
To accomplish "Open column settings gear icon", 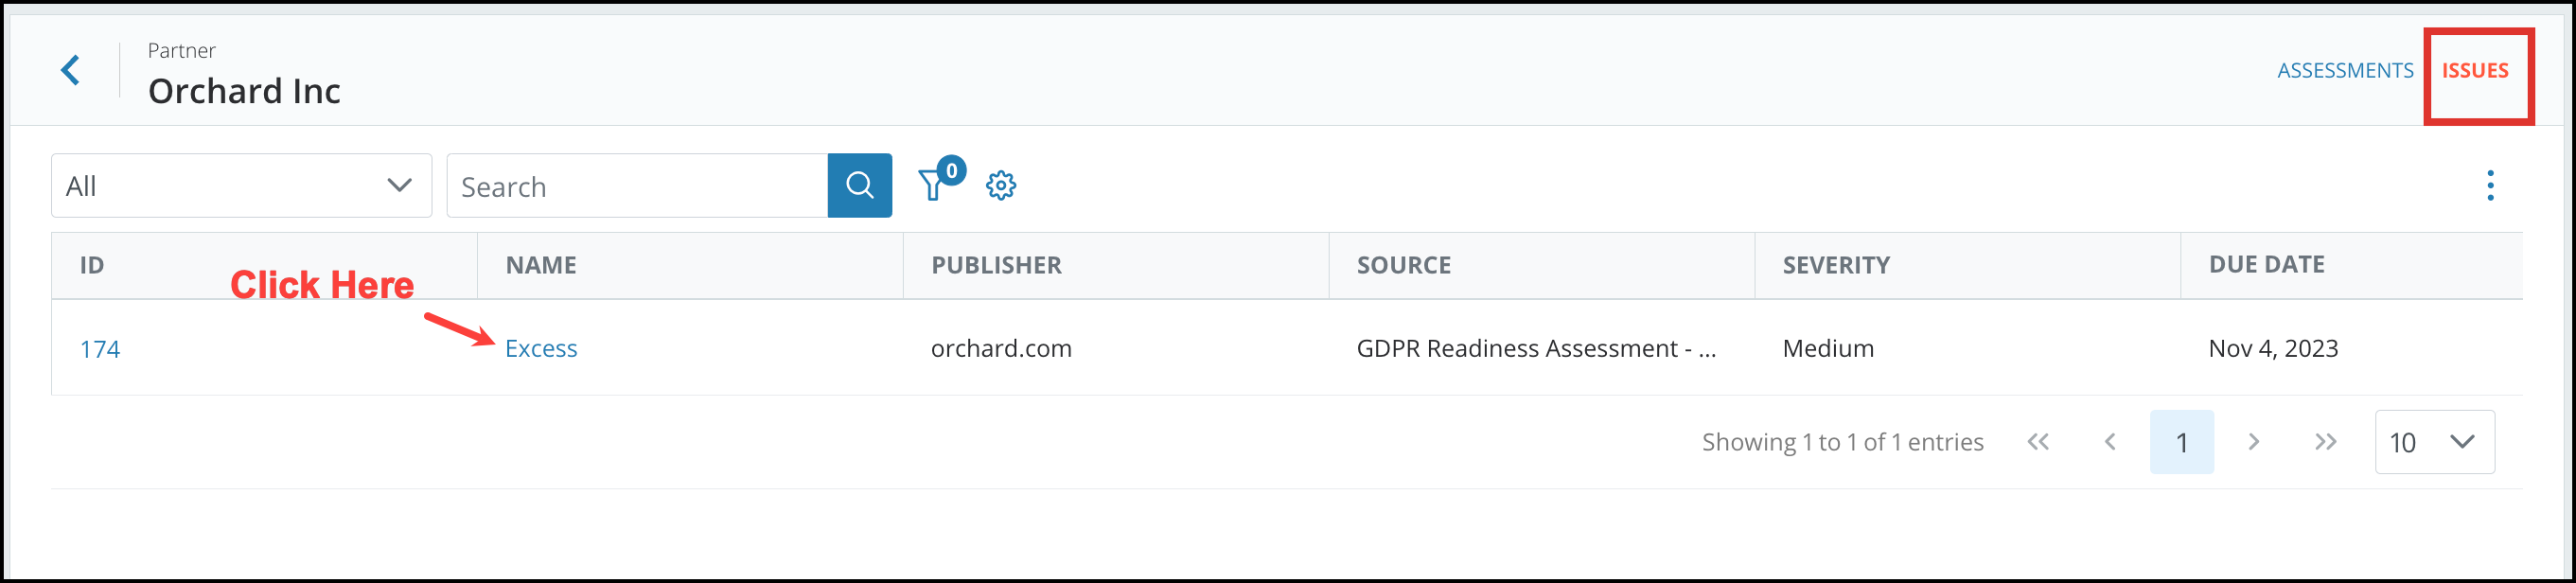I will pyautogui.click(x=1001, y=185).
